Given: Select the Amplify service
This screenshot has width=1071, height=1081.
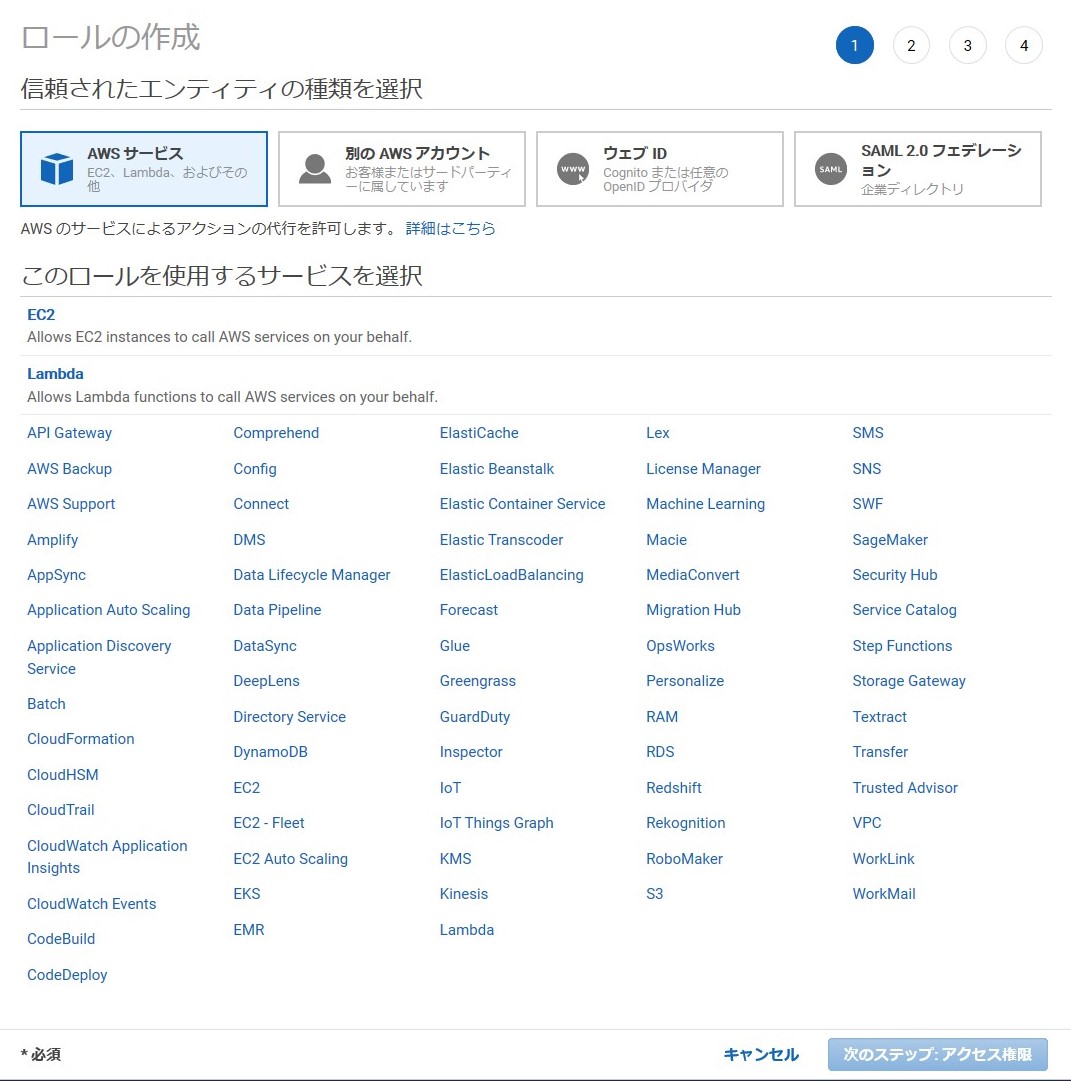Looking at the screenshot, I should point(52,540).
